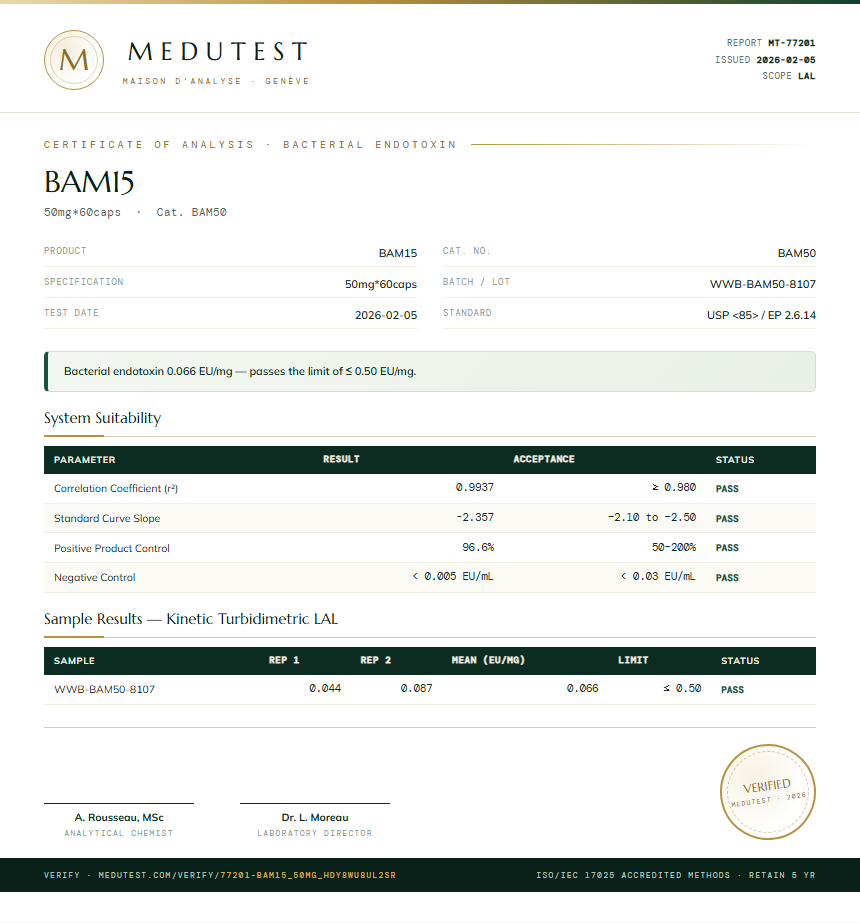
Task: Click the PARAMETER column header
Action: click(x=85, y=460)
